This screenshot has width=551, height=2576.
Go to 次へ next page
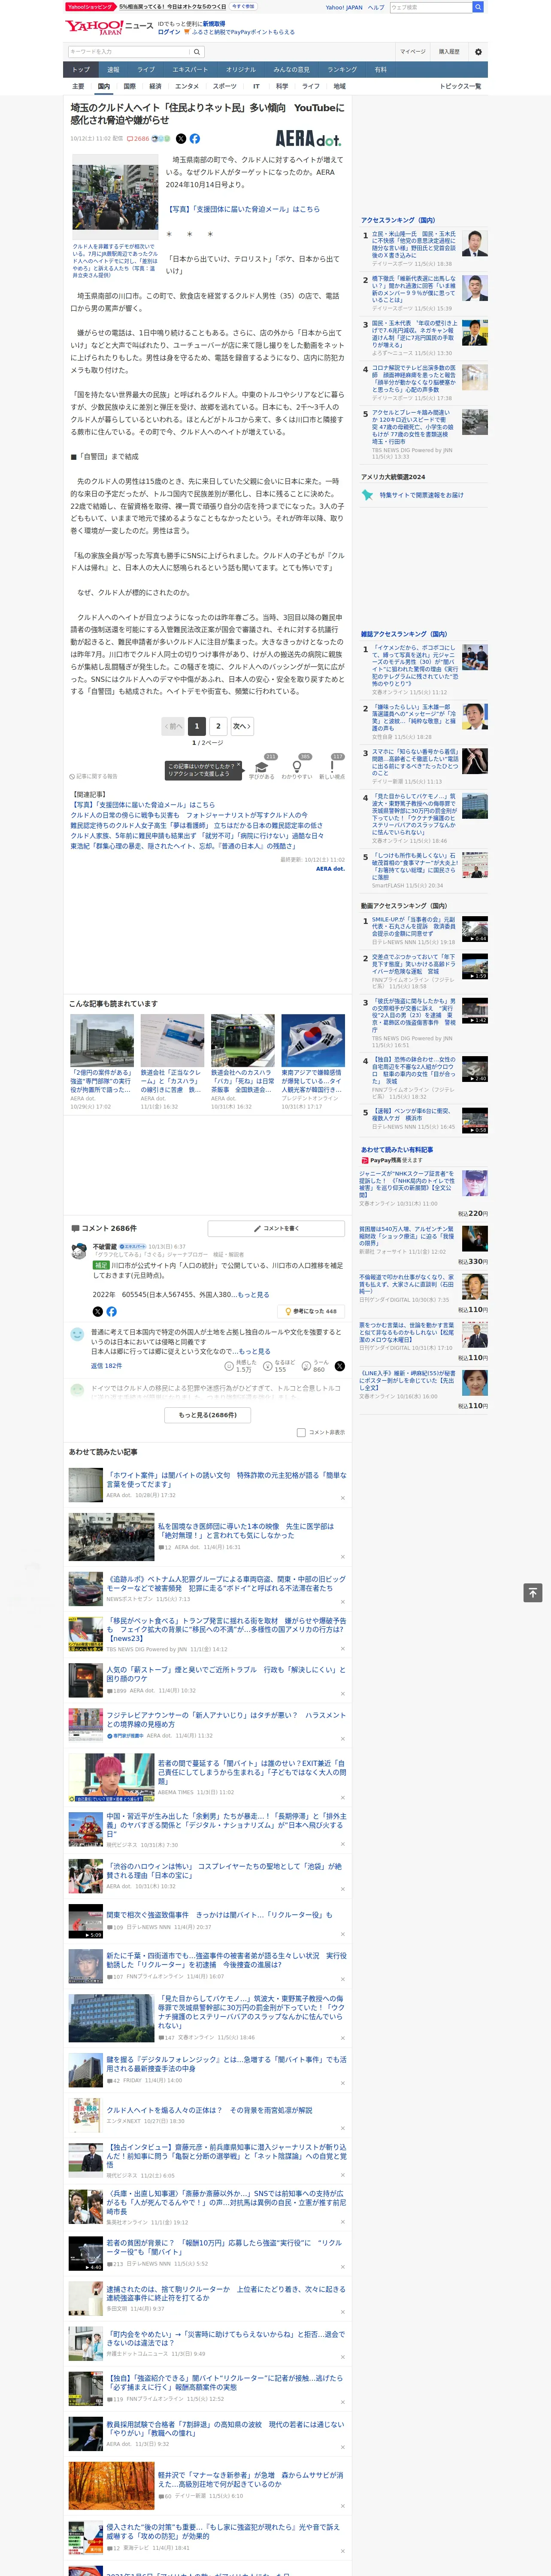click(x=242, y=726)
